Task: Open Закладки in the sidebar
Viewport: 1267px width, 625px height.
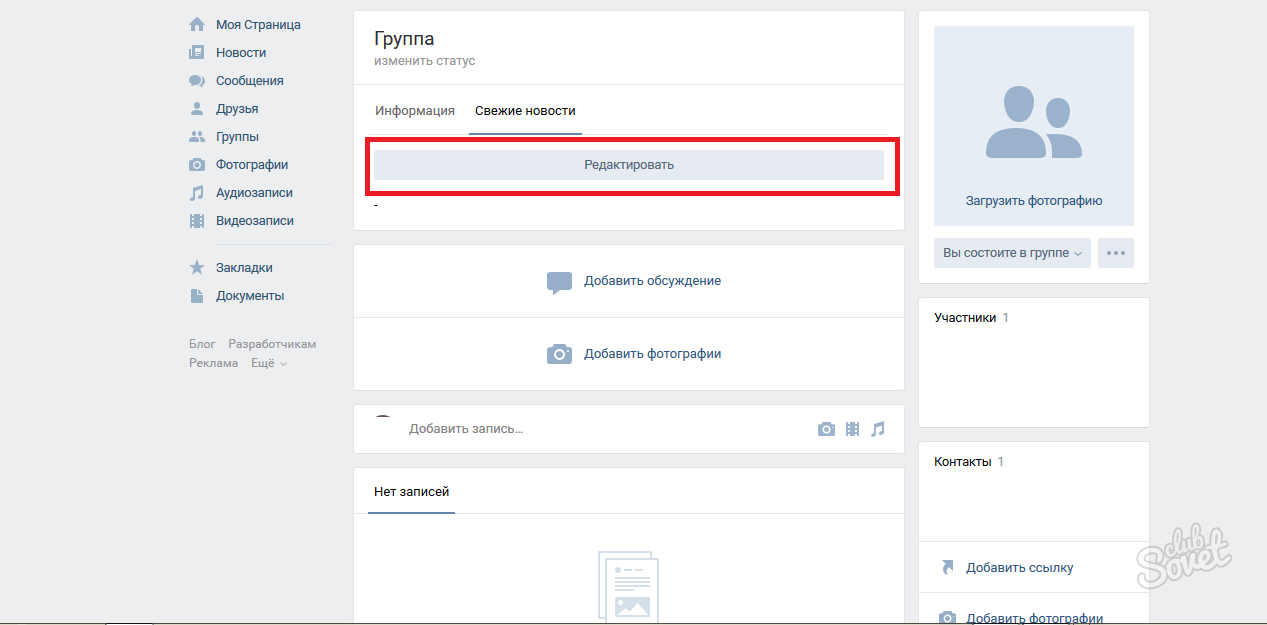Action: (x=244, y=268)
